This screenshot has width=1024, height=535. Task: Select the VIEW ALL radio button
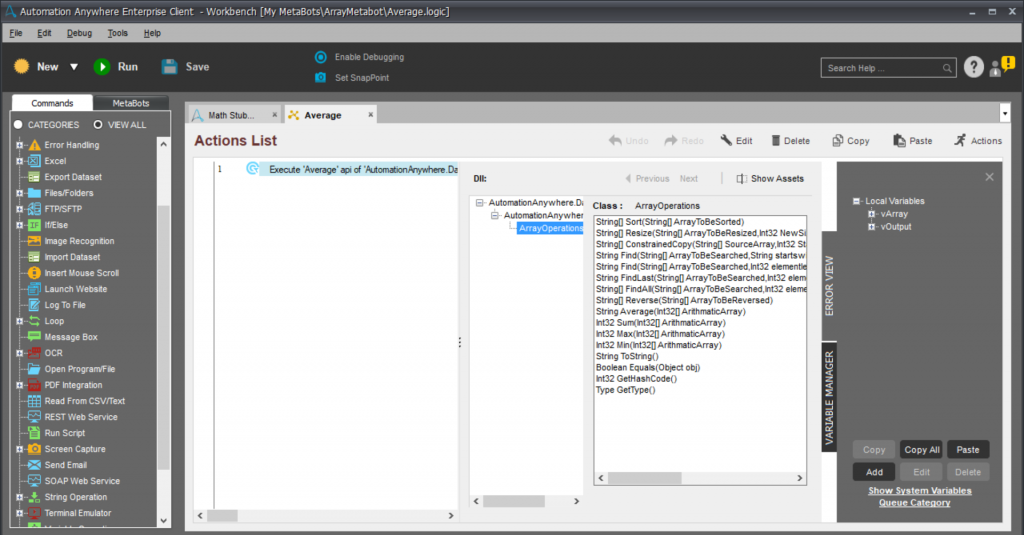97,125
